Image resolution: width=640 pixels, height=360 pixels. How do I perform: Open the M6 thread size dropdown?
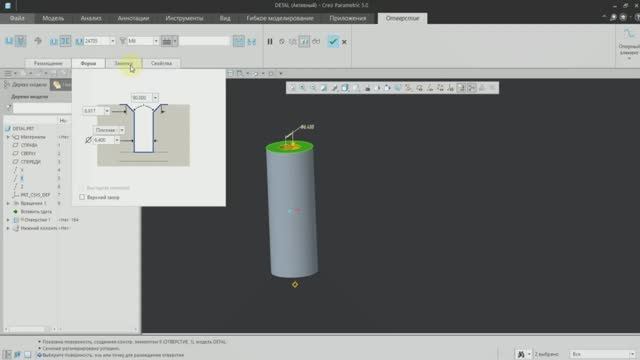tap(156, 41)
